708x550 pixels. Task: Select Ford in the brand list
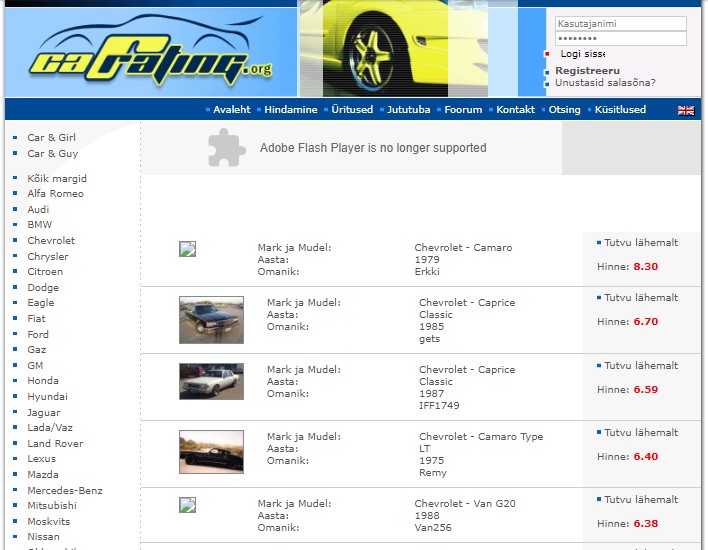coord(38,335)
